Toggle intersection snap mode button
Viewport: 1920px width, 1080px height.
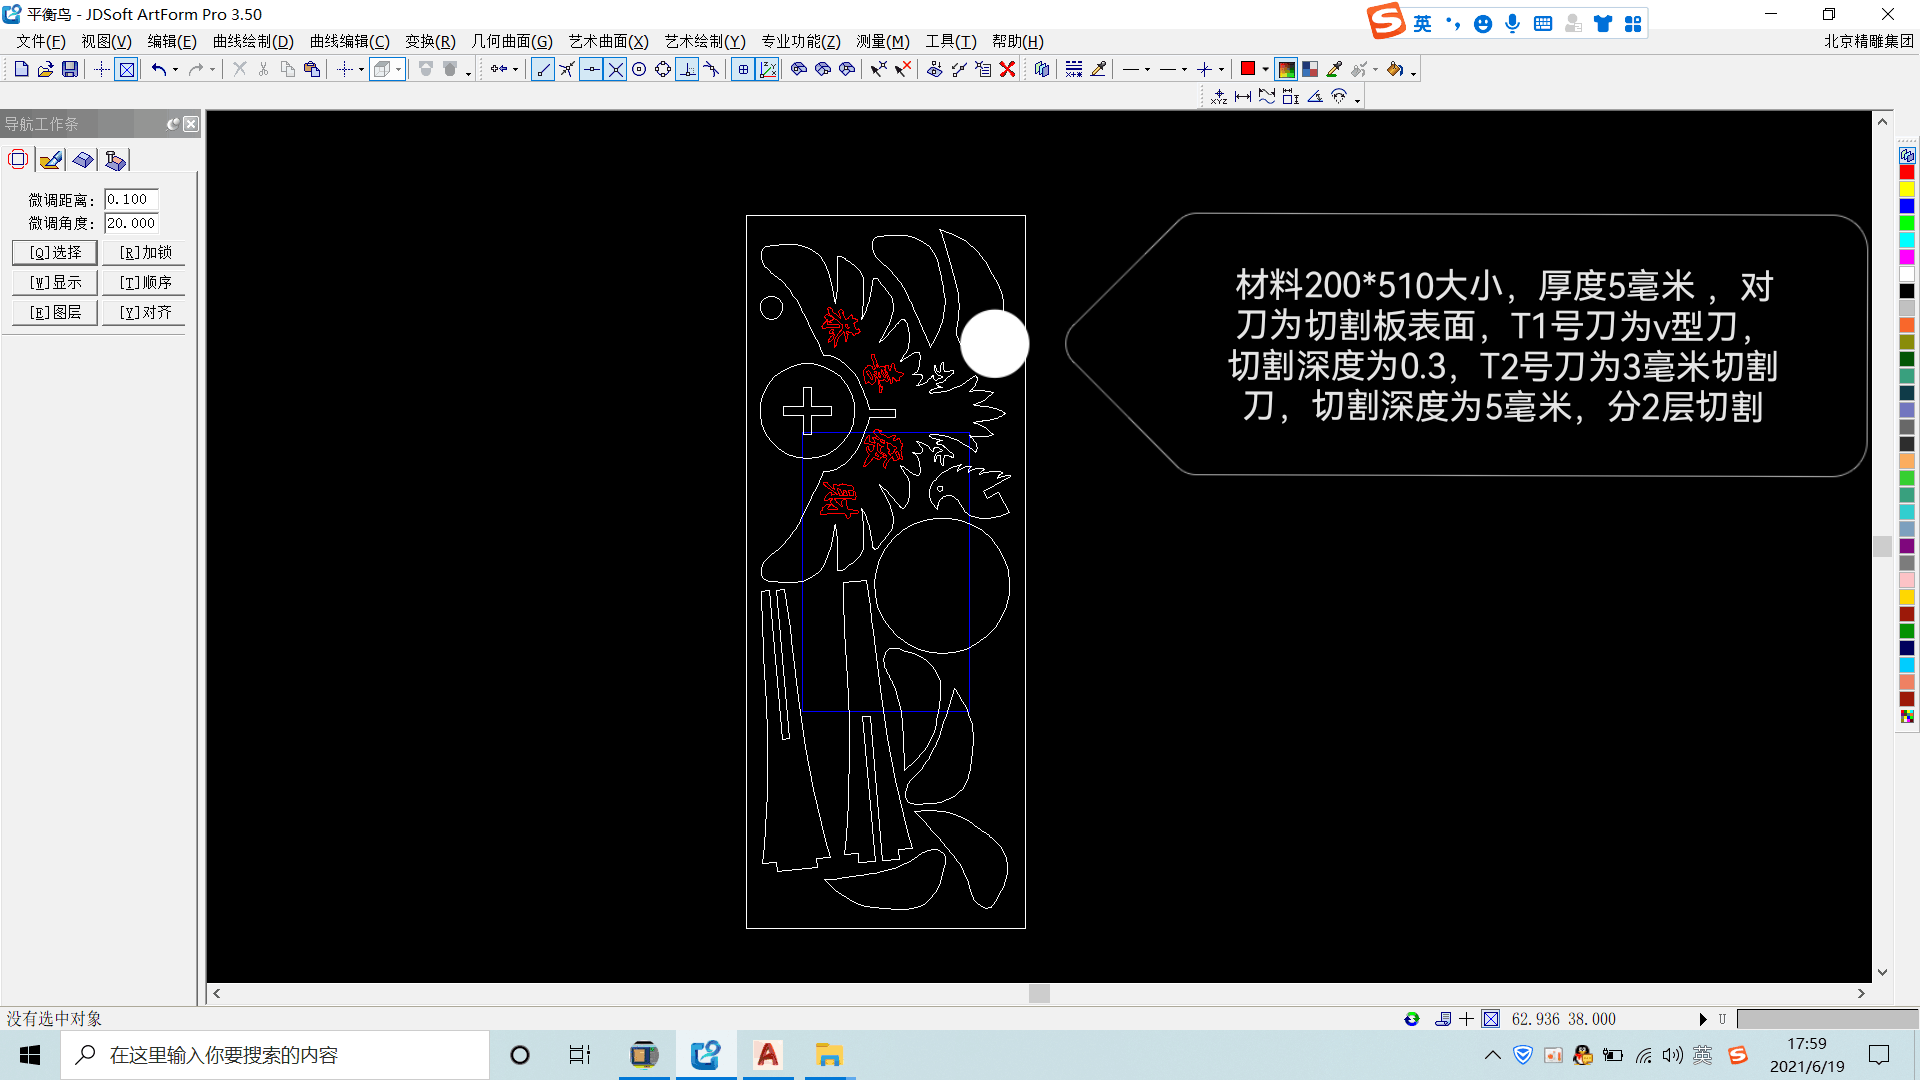616,69
